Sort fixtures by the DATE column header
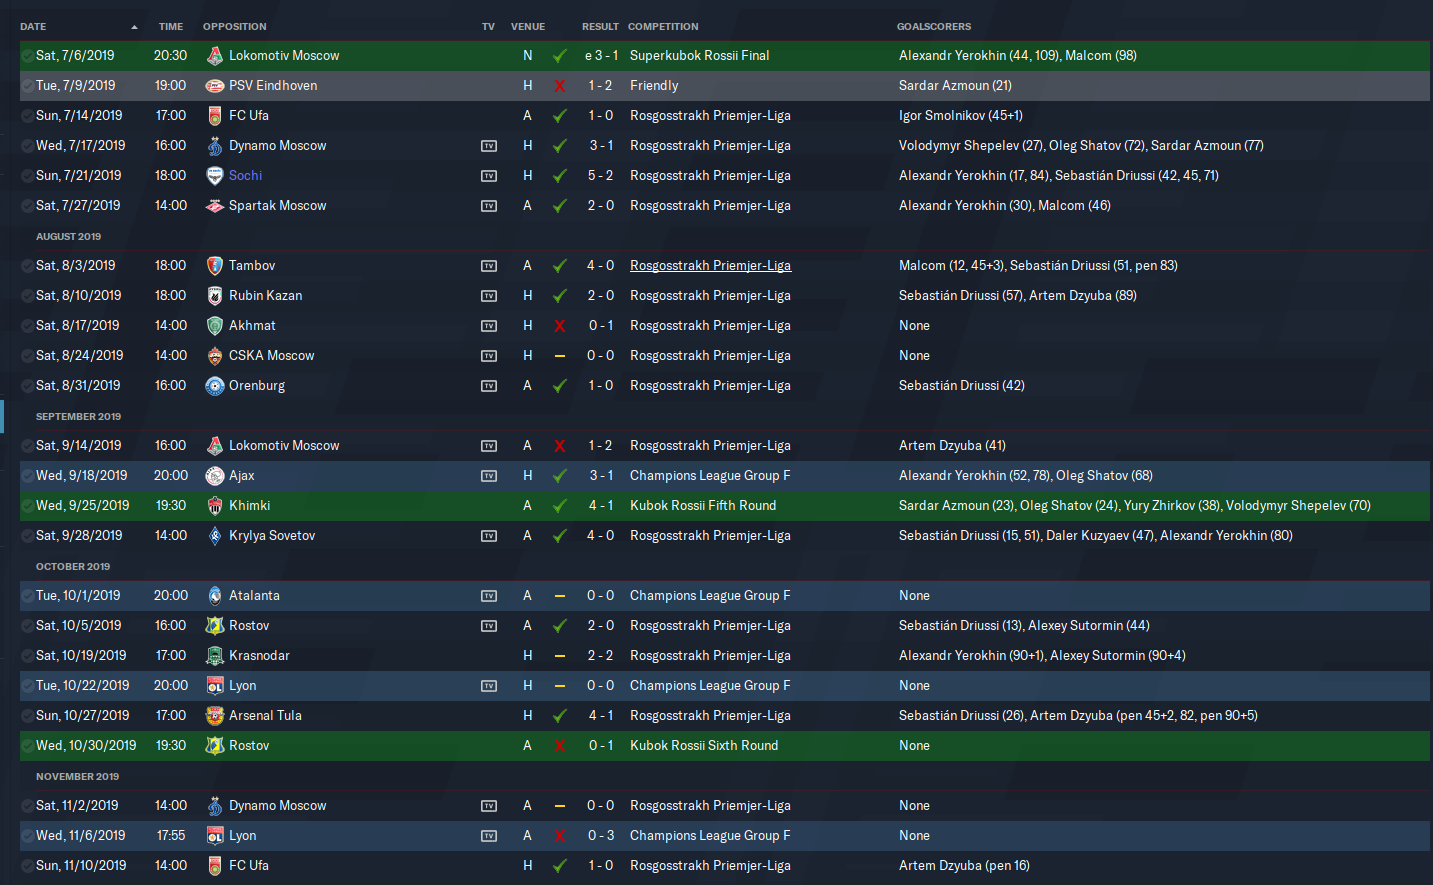The width and height of the screenshot is (1433, 885). (x=33, y=27)
